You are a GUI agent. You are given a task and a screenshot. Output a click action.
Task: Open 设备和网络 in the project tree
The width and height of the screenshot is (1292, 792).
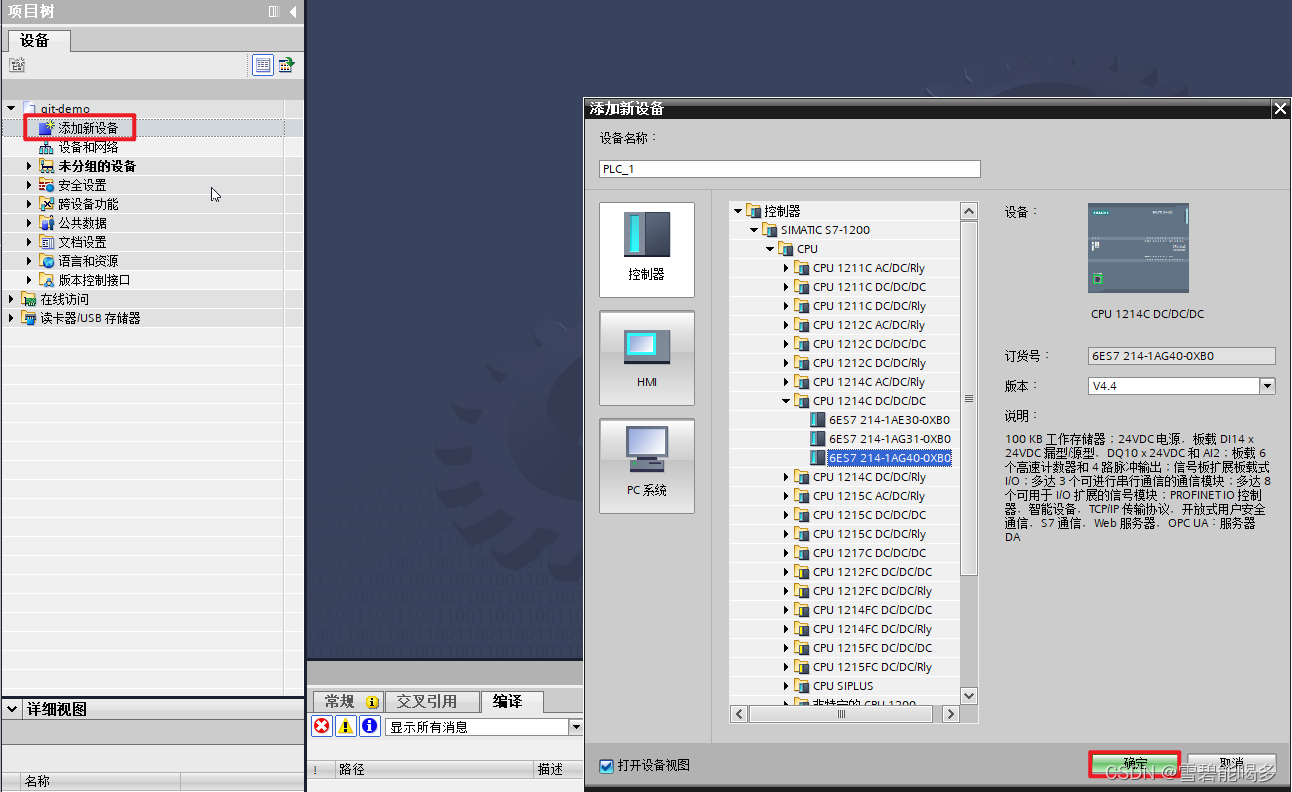click(88, 147)
